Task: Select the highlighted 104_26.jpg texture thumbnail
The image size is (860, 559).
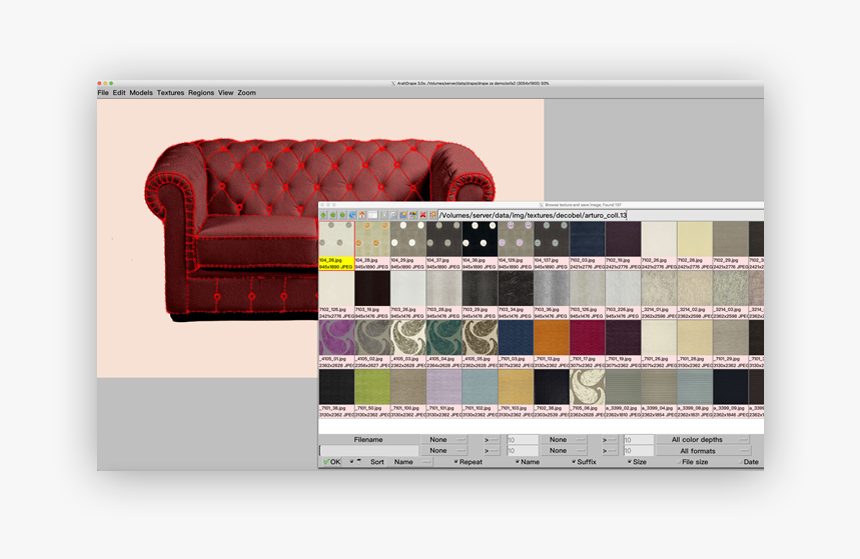Action: (336, 239)
